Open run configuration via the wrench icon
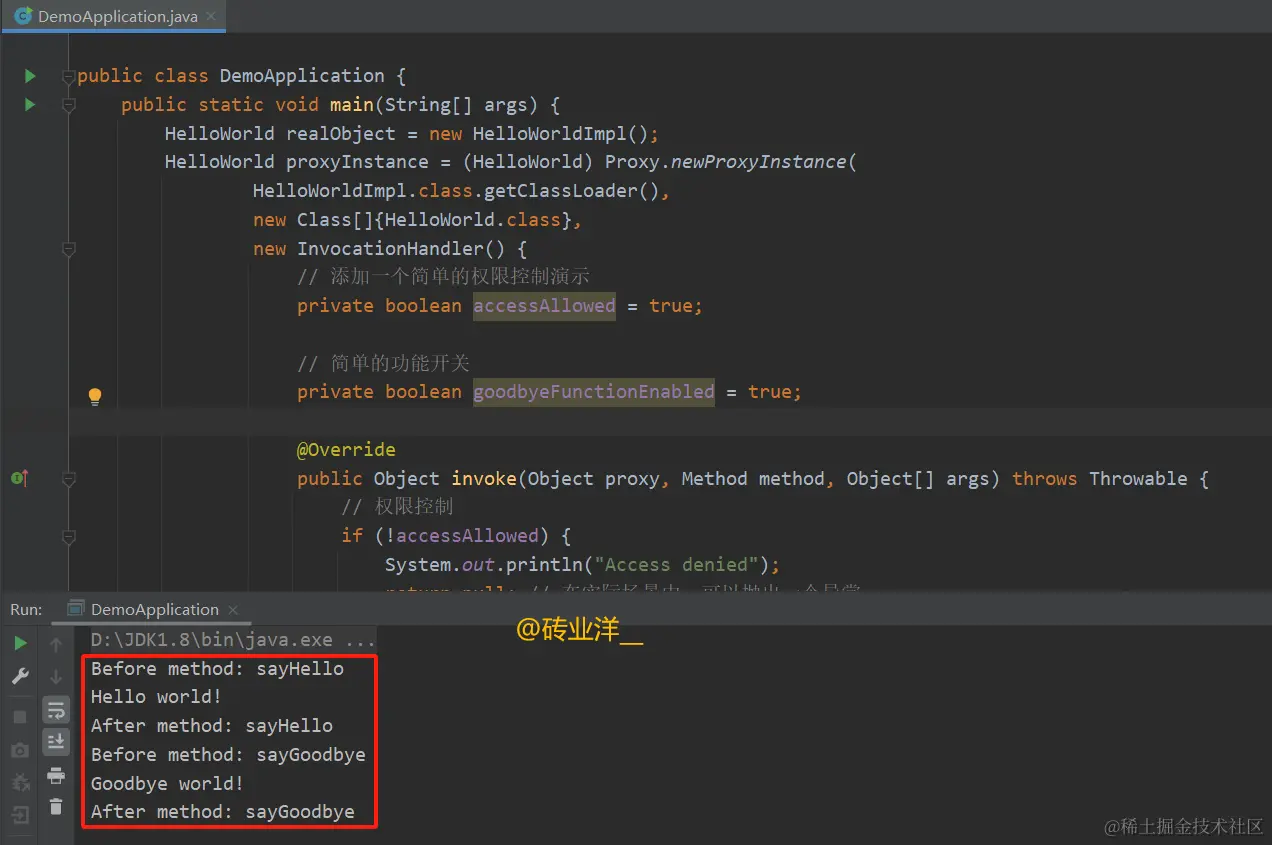Viewport: 1272px width, 845px height. tap(20, 677)
